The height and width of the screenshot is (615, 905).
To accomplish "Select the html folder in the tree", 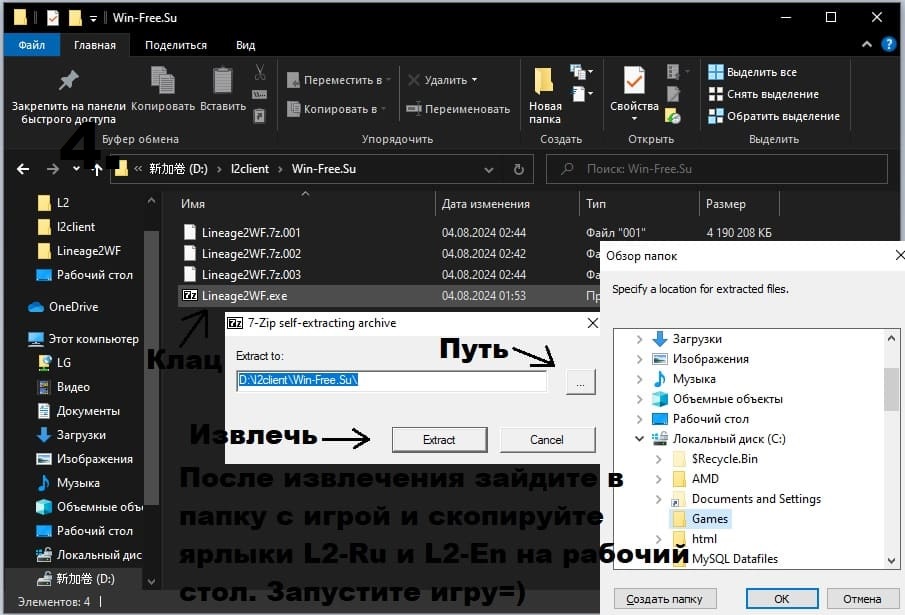I will click(x=704, y=539).
